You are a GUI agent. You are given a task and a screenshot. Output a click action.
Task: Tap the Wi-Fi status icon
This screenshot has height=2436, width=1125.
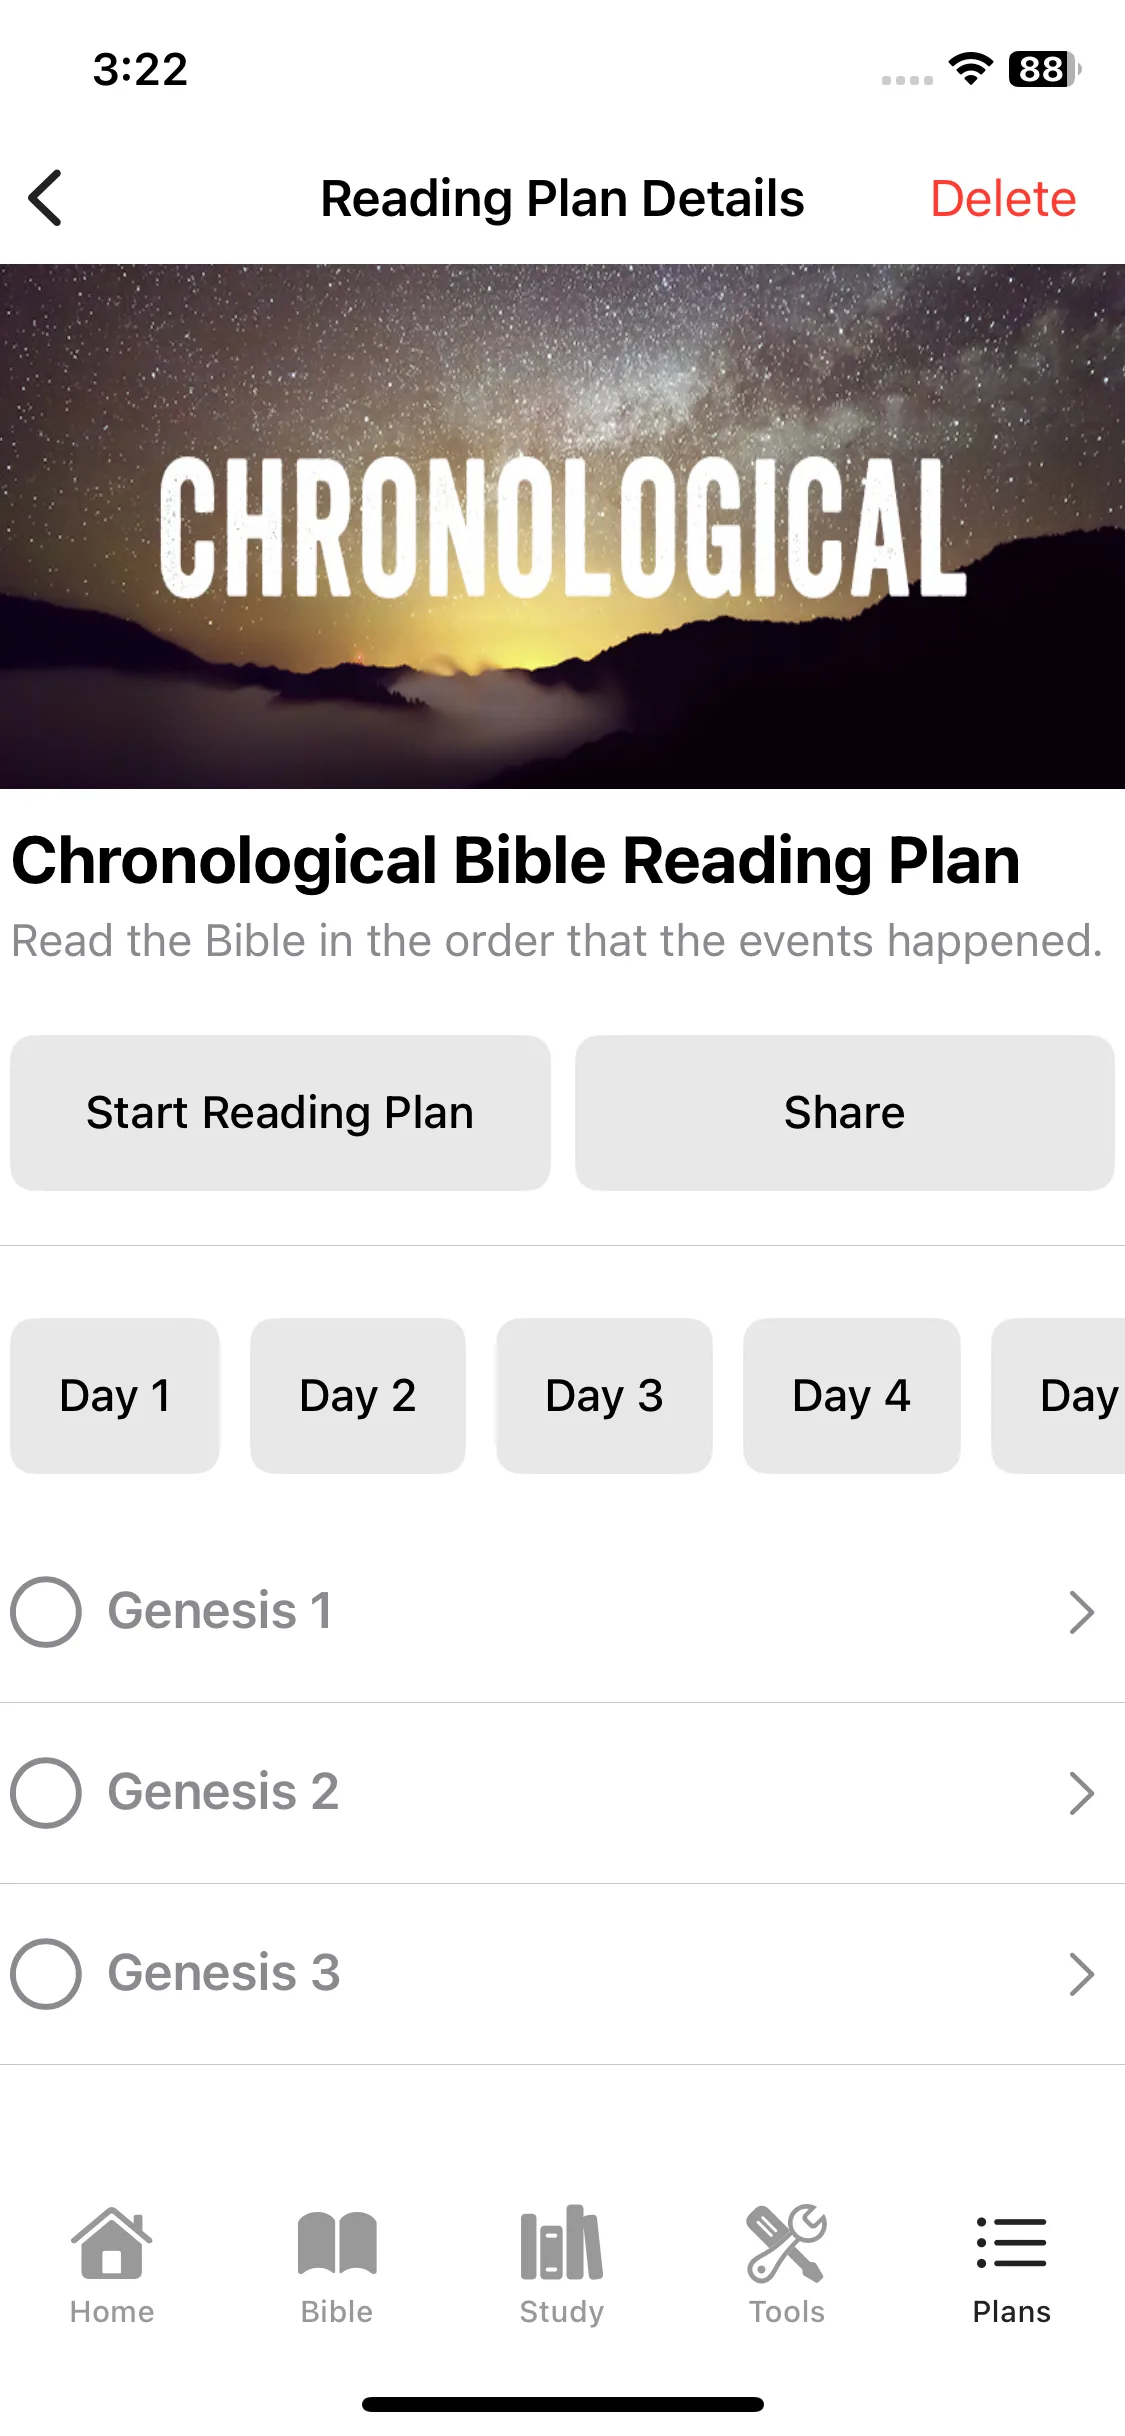point(970,69)
